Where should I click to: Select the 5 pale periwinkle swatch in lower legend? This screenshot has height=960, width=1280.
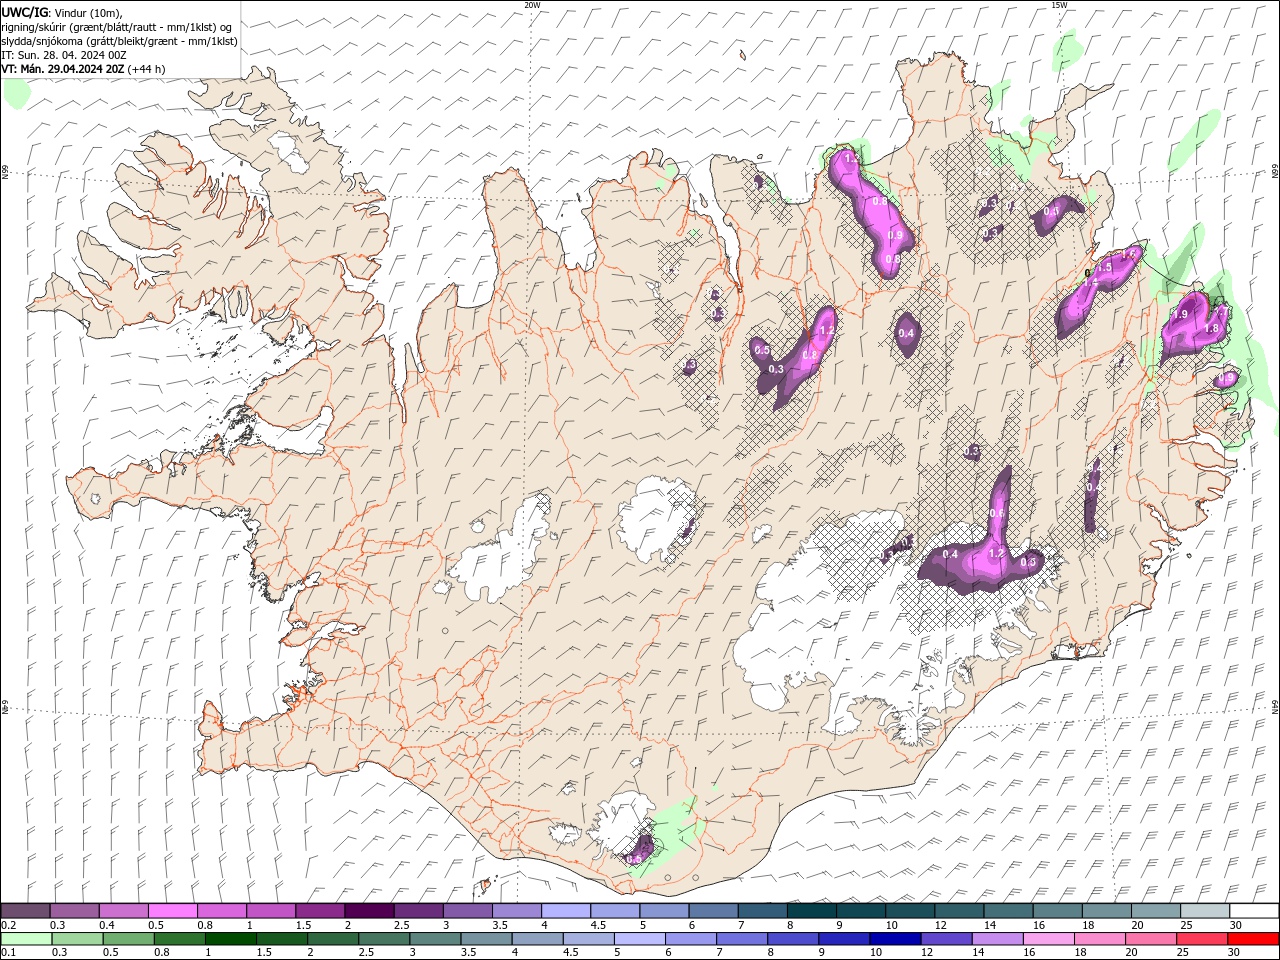click(x=640, y=939)
